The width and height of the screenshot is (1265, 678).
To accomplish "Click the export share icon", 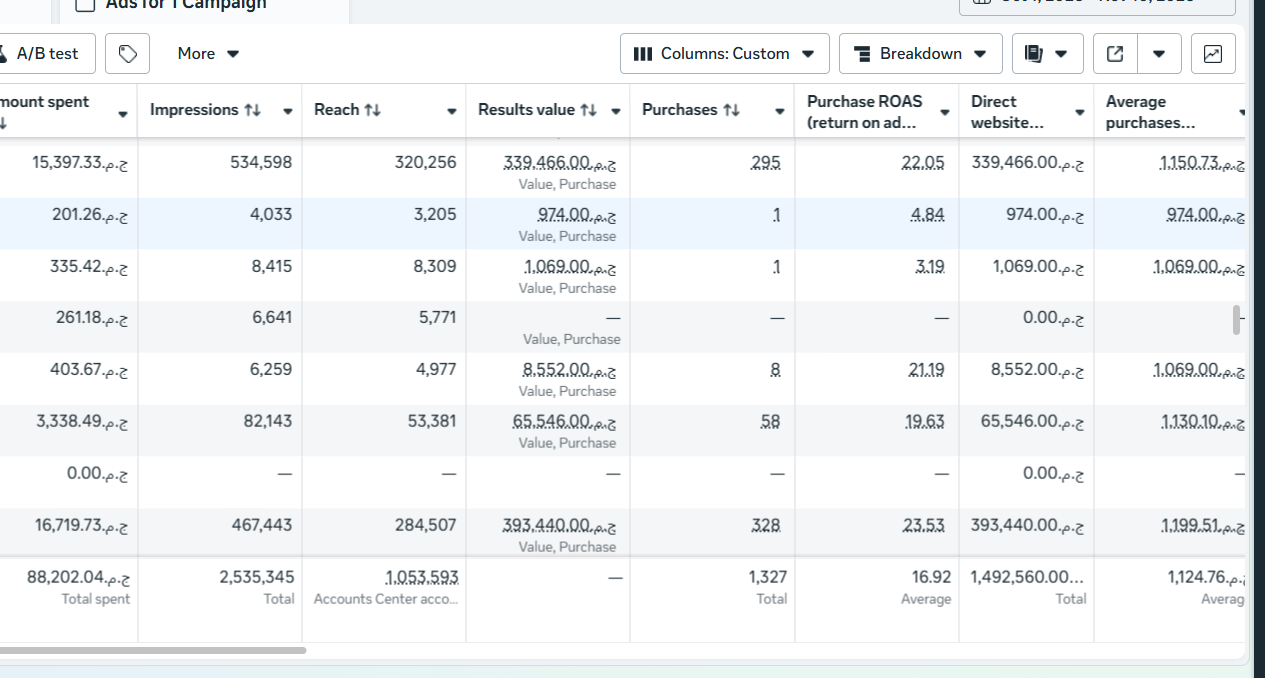I will (1114, 53).
